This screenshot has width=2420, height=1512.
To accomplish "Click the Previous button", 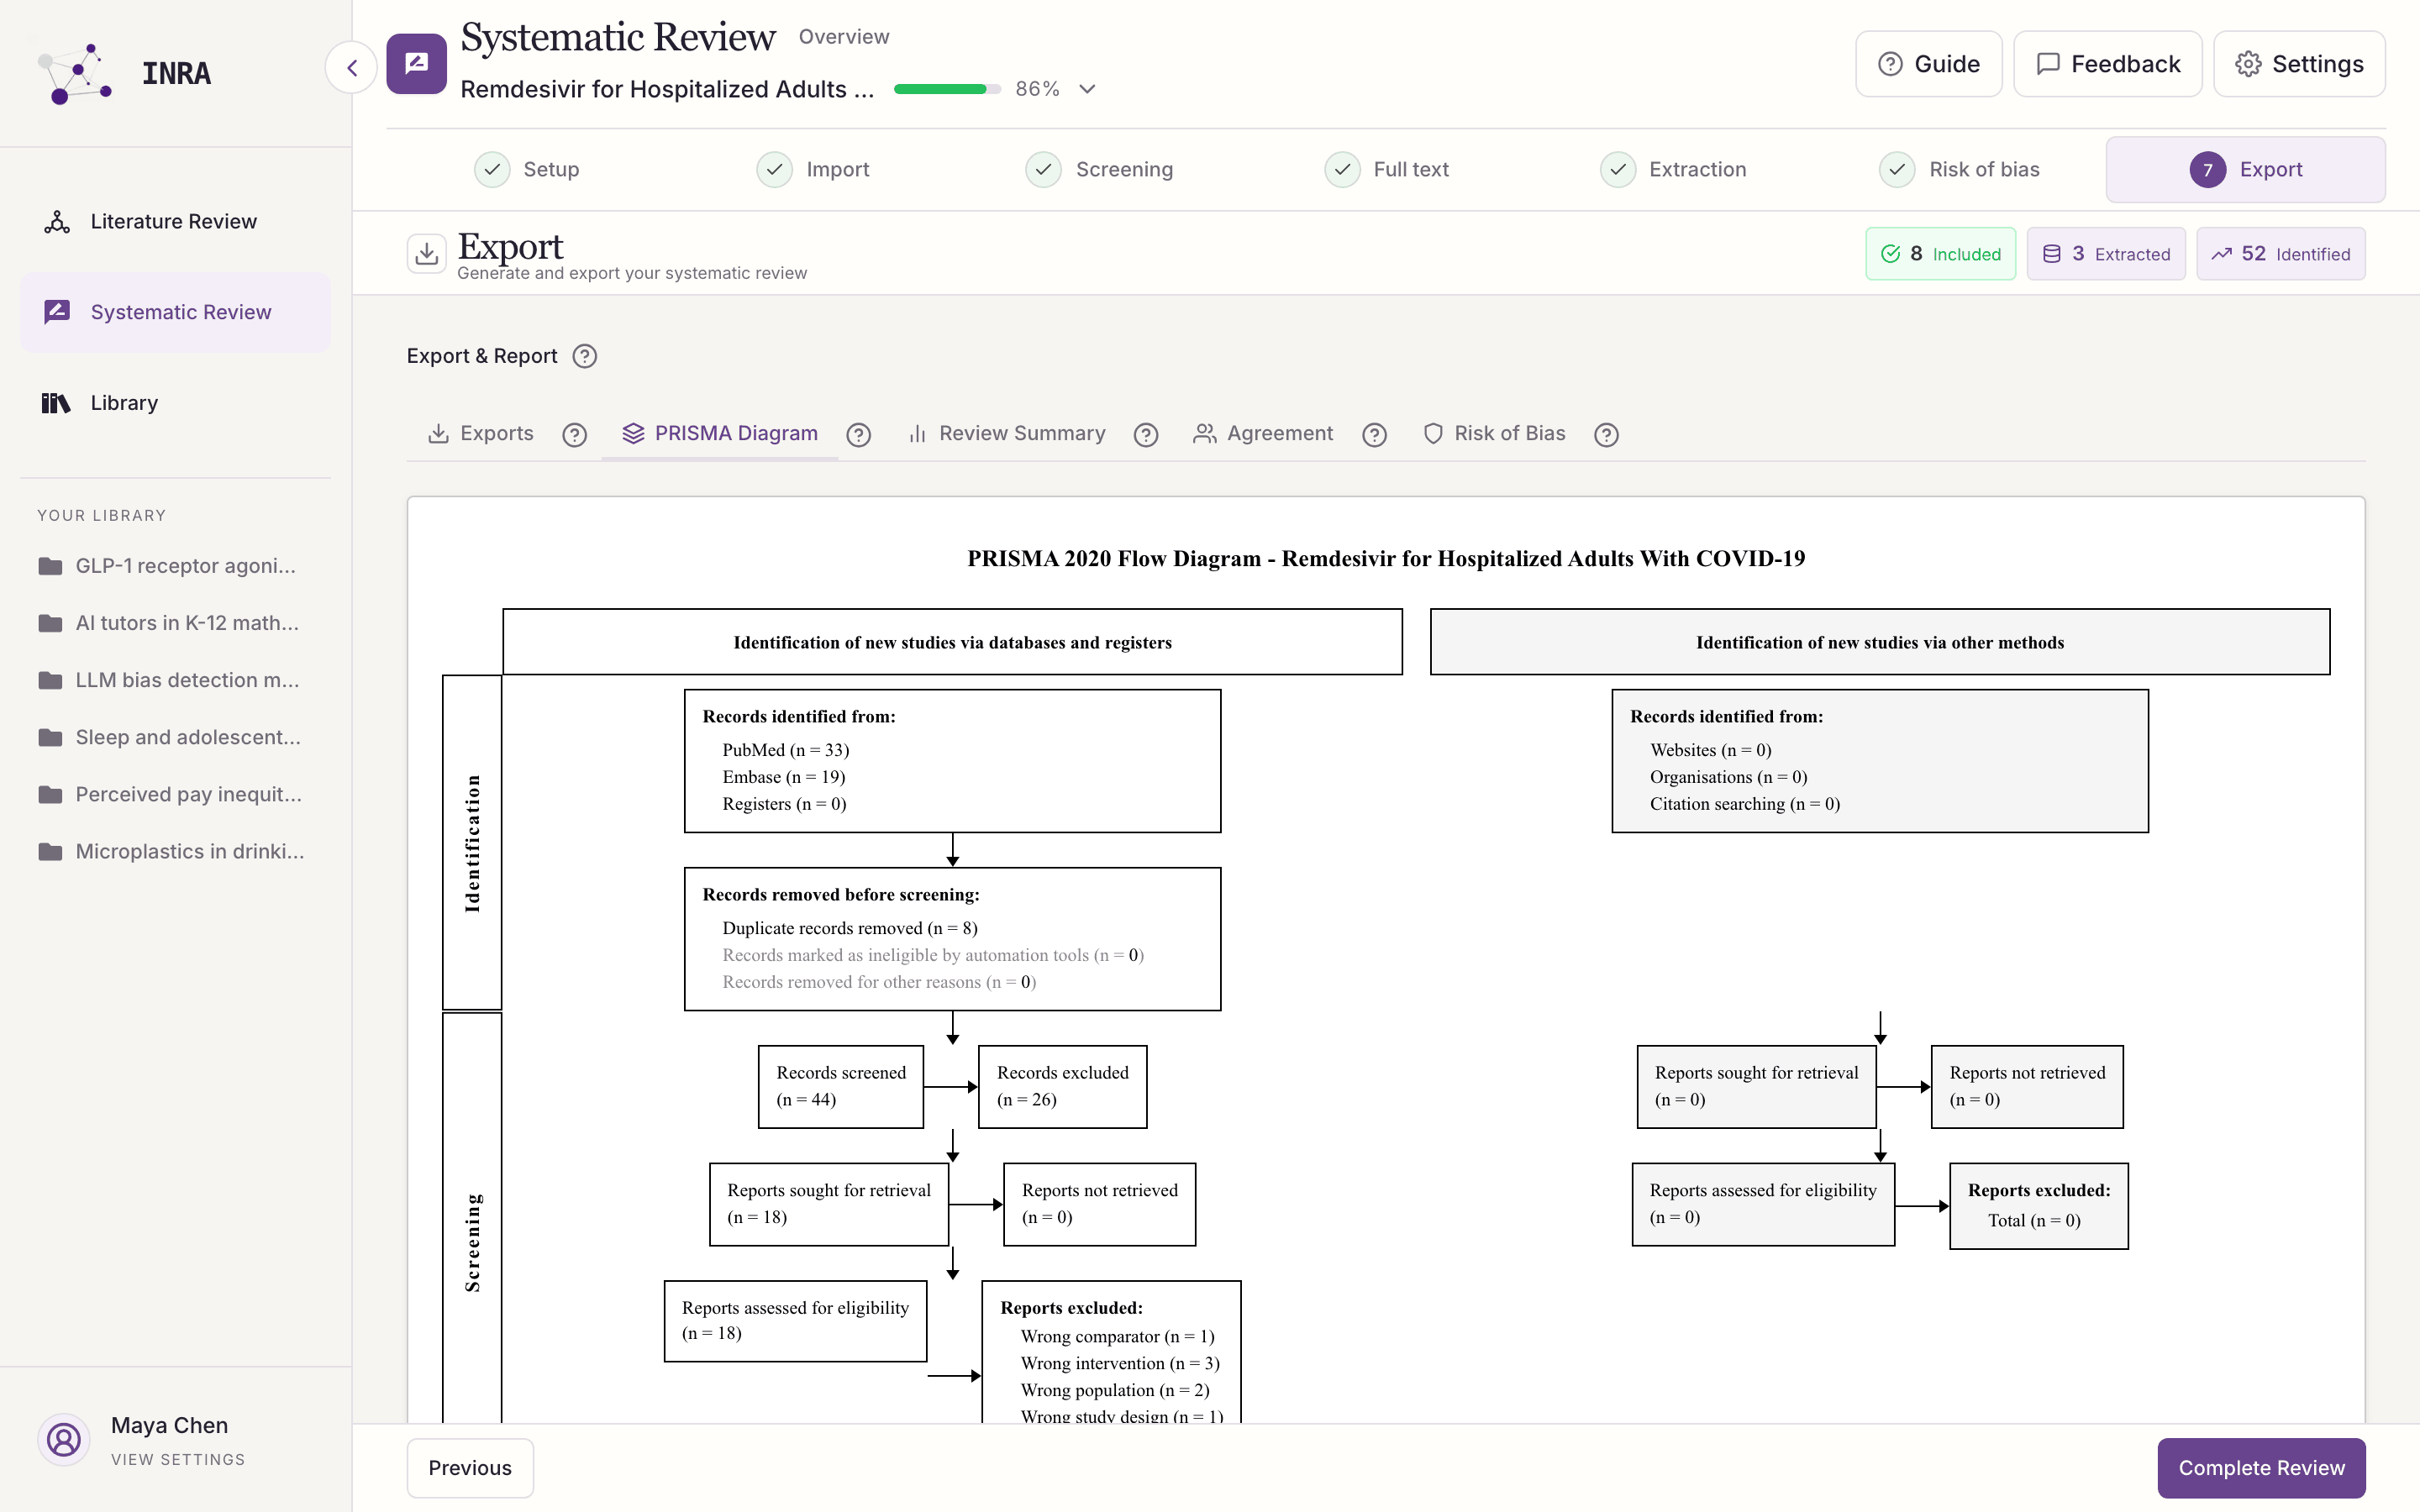I will (x=470, y=1467).
